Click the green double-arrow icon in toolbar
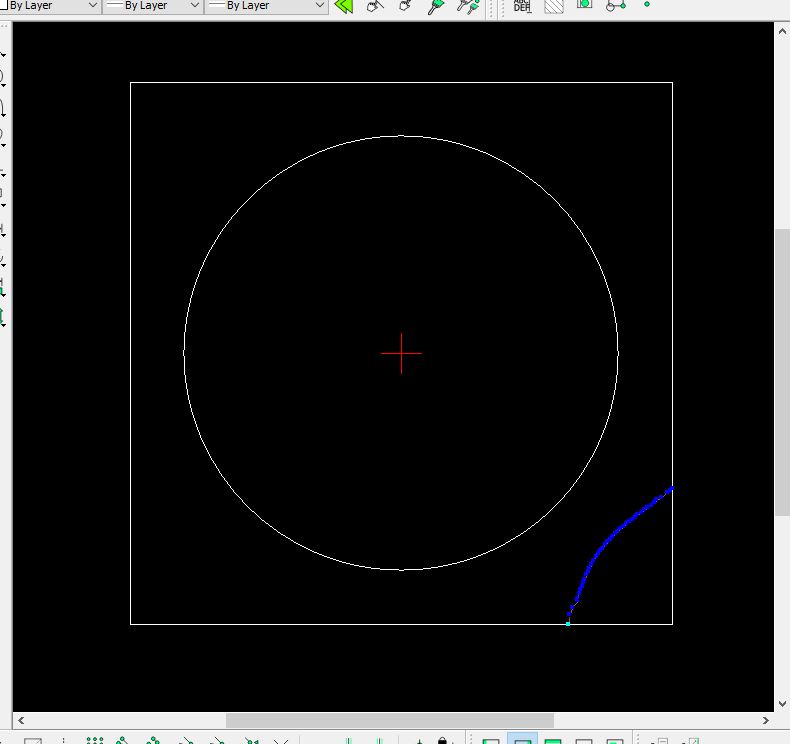790x744 pixels. tap(344, 6)
